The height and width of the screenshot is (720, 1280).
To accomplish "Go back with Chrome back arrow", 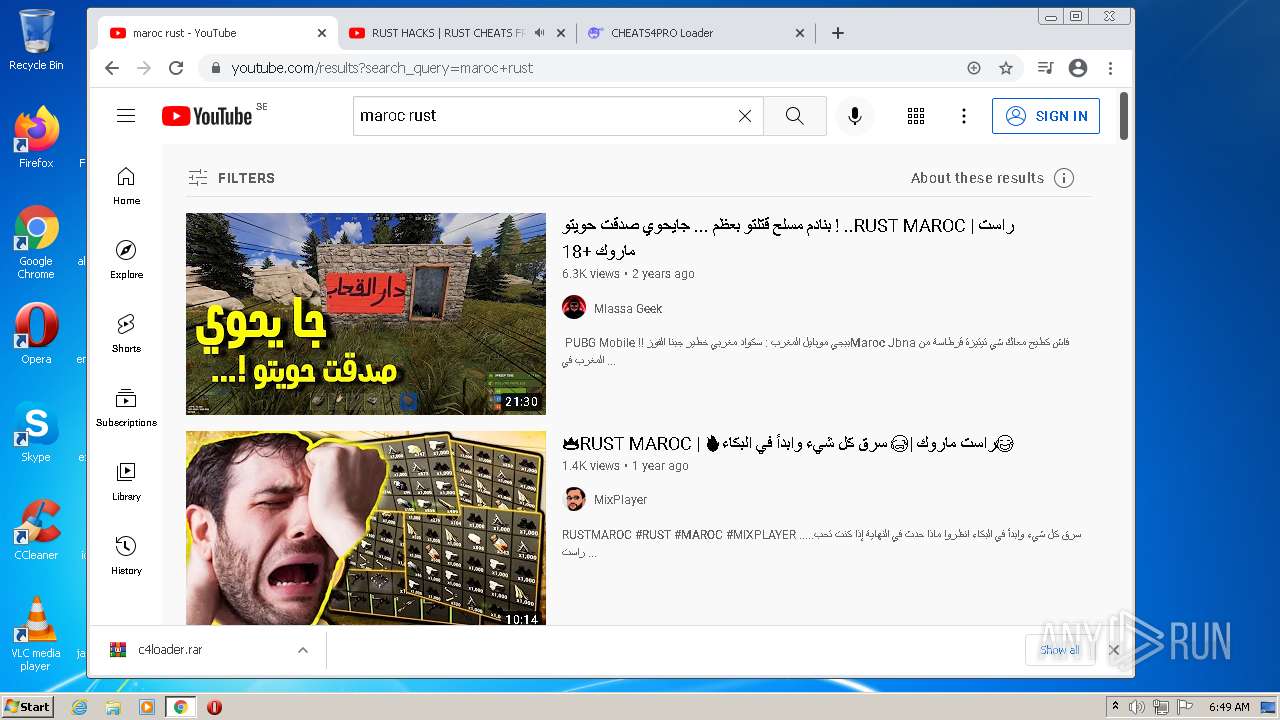I will point(112,68).
